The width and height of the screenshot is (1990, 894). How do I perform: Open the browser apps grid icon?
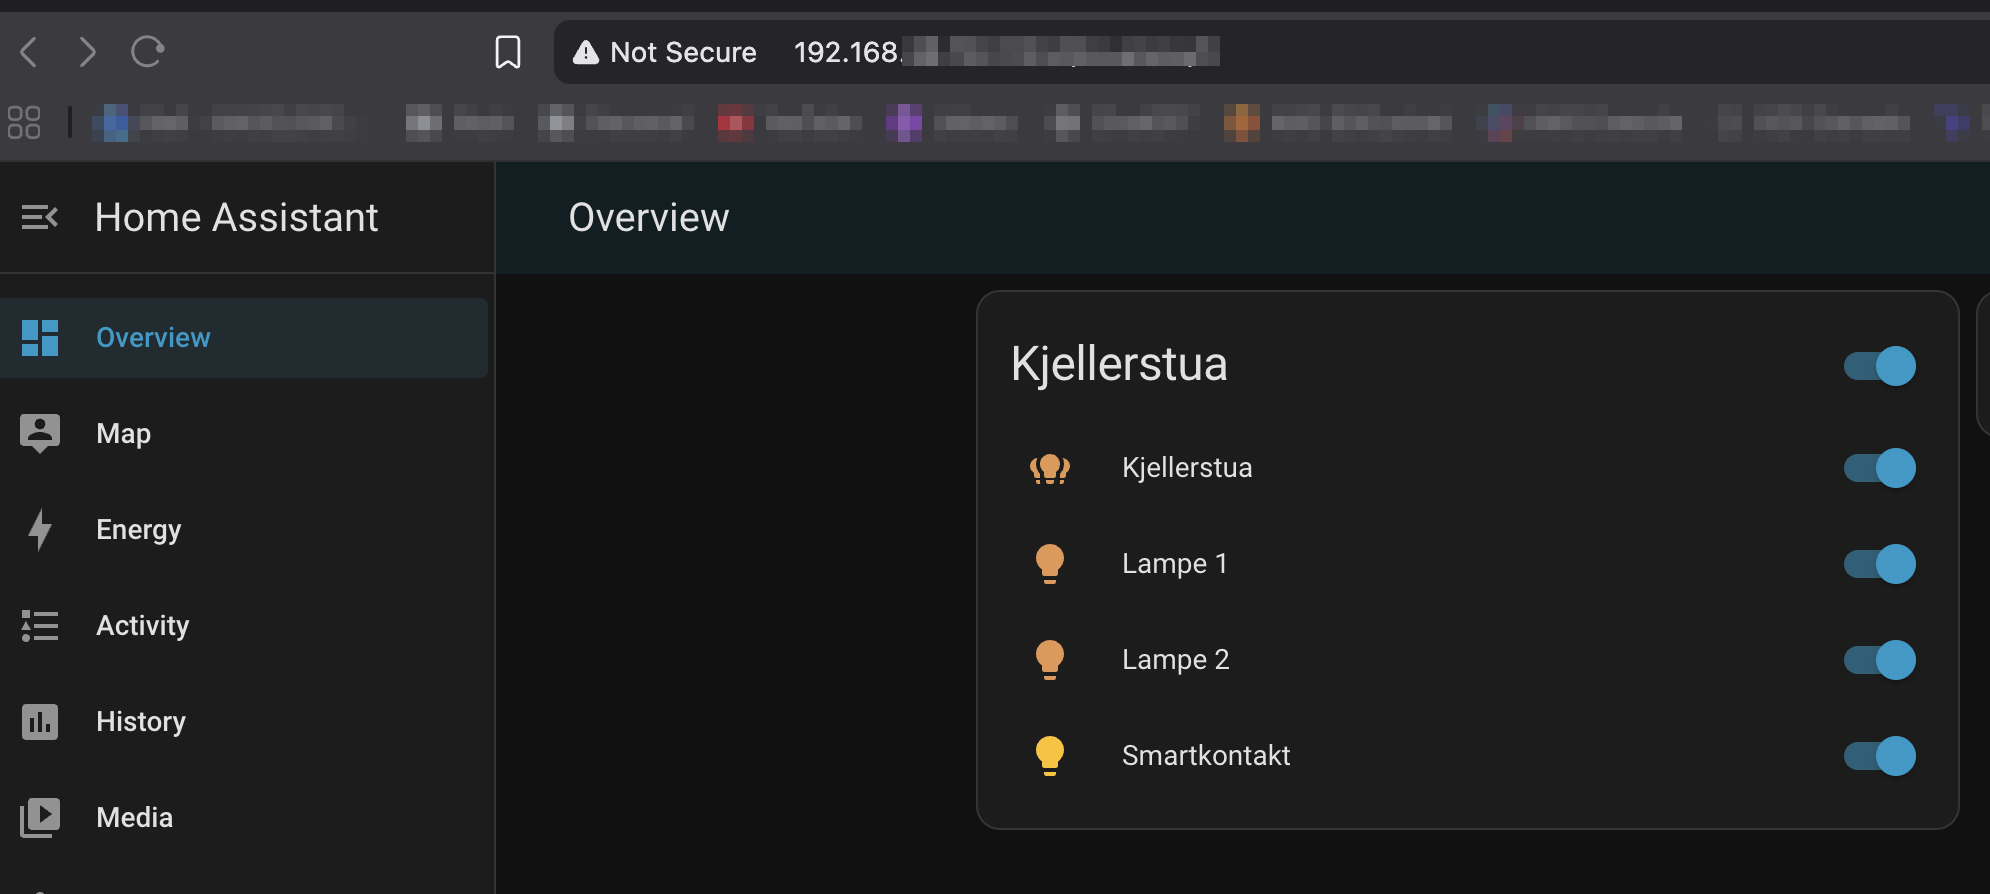(x=24, y=122)
